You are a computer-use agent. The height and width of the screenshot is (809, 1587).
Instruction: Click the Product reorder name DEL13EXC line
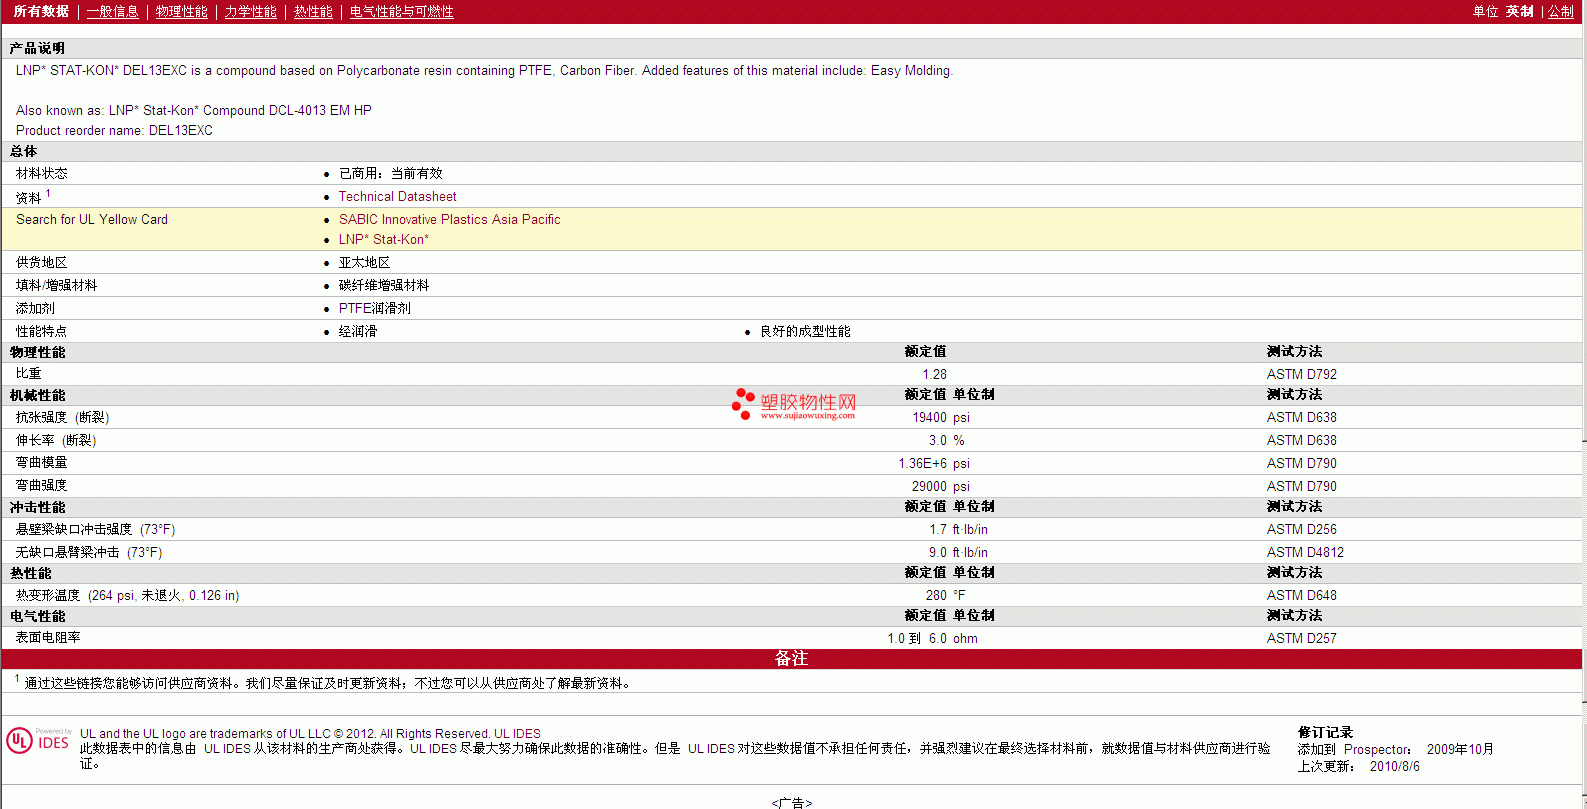tap(114, 131)
